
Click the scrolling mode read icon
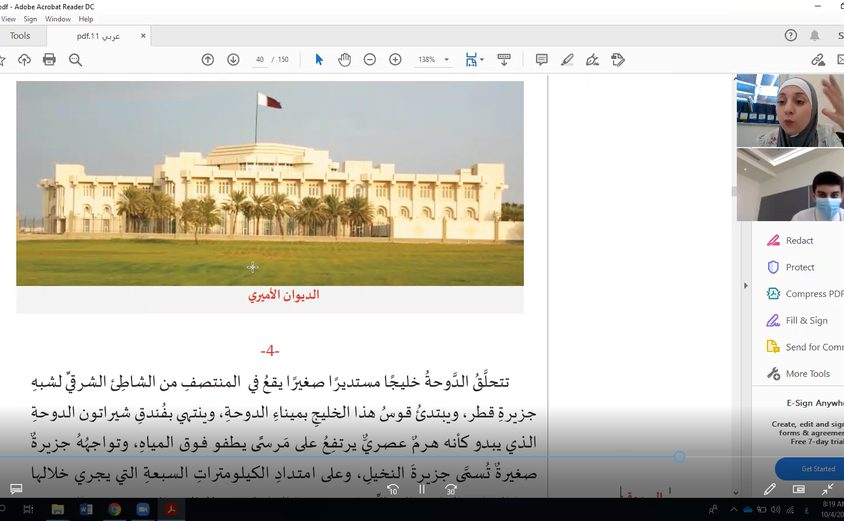click(x=504, y=60)
